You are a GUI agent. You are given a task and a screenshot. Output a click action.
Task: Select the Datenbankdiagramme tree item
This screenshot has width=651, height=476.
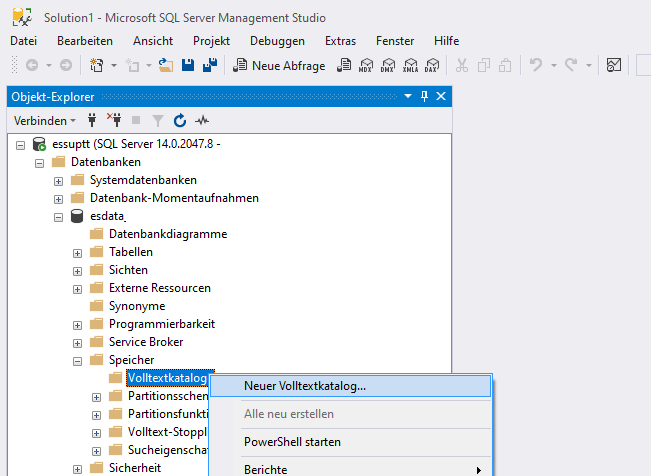coord(168,234)
